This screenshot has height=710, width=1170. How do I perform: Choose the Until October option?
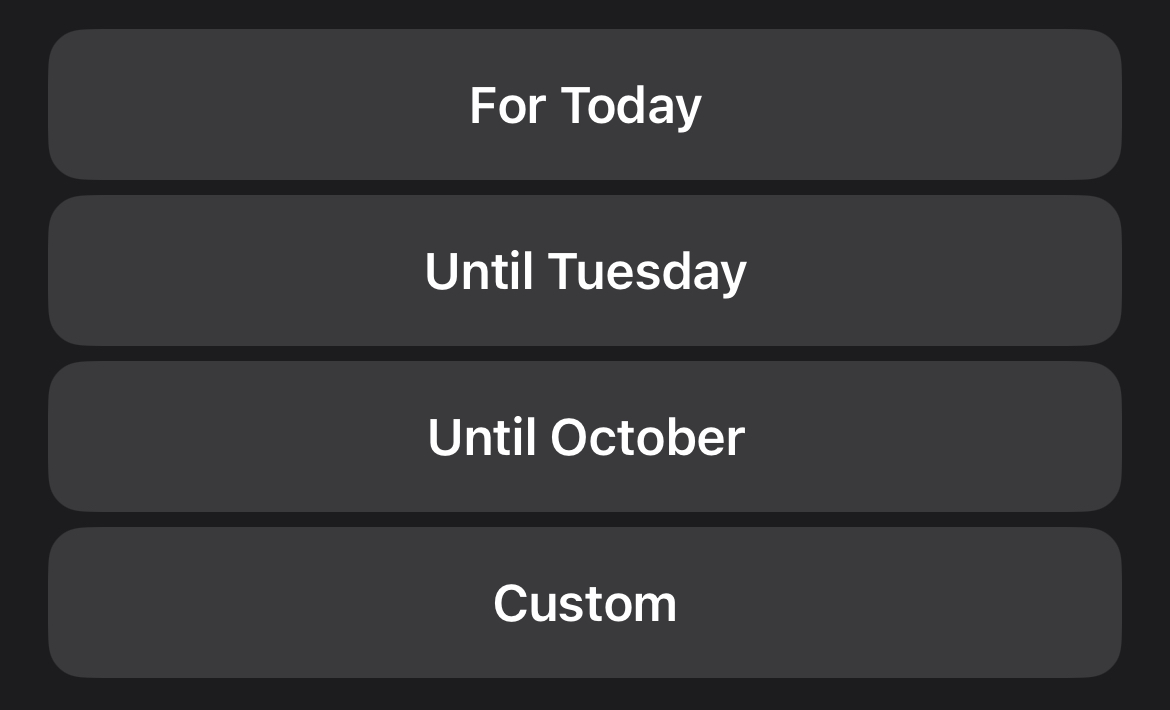coord(585,437)
